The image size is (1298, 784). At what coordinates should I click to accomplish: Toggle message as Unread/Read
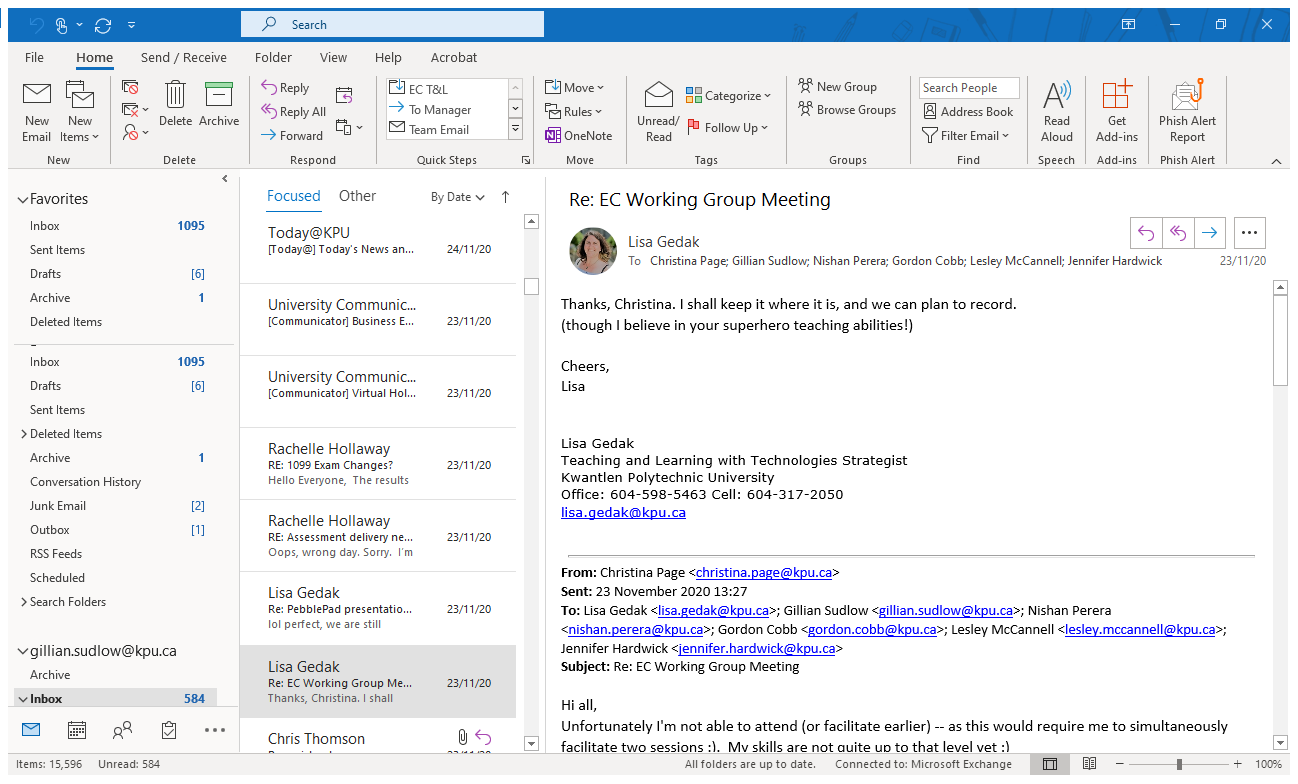click(657, 110)
